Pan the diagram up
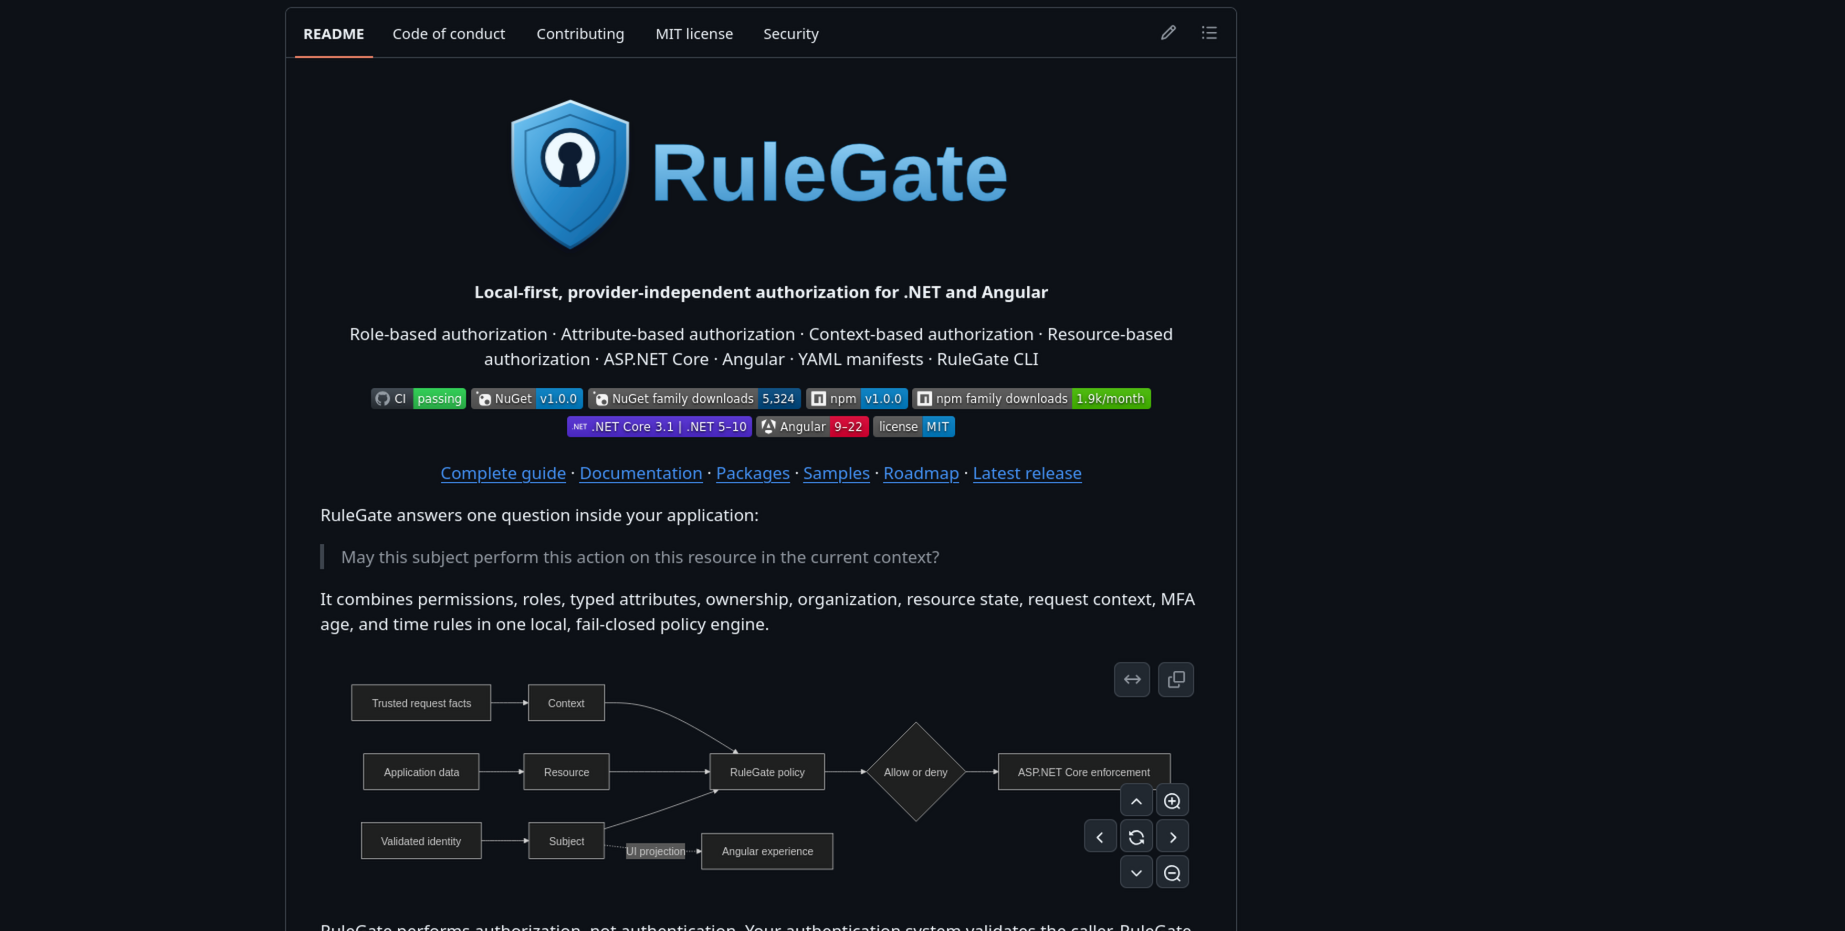1845x931 pixels. click(1136, 801)
